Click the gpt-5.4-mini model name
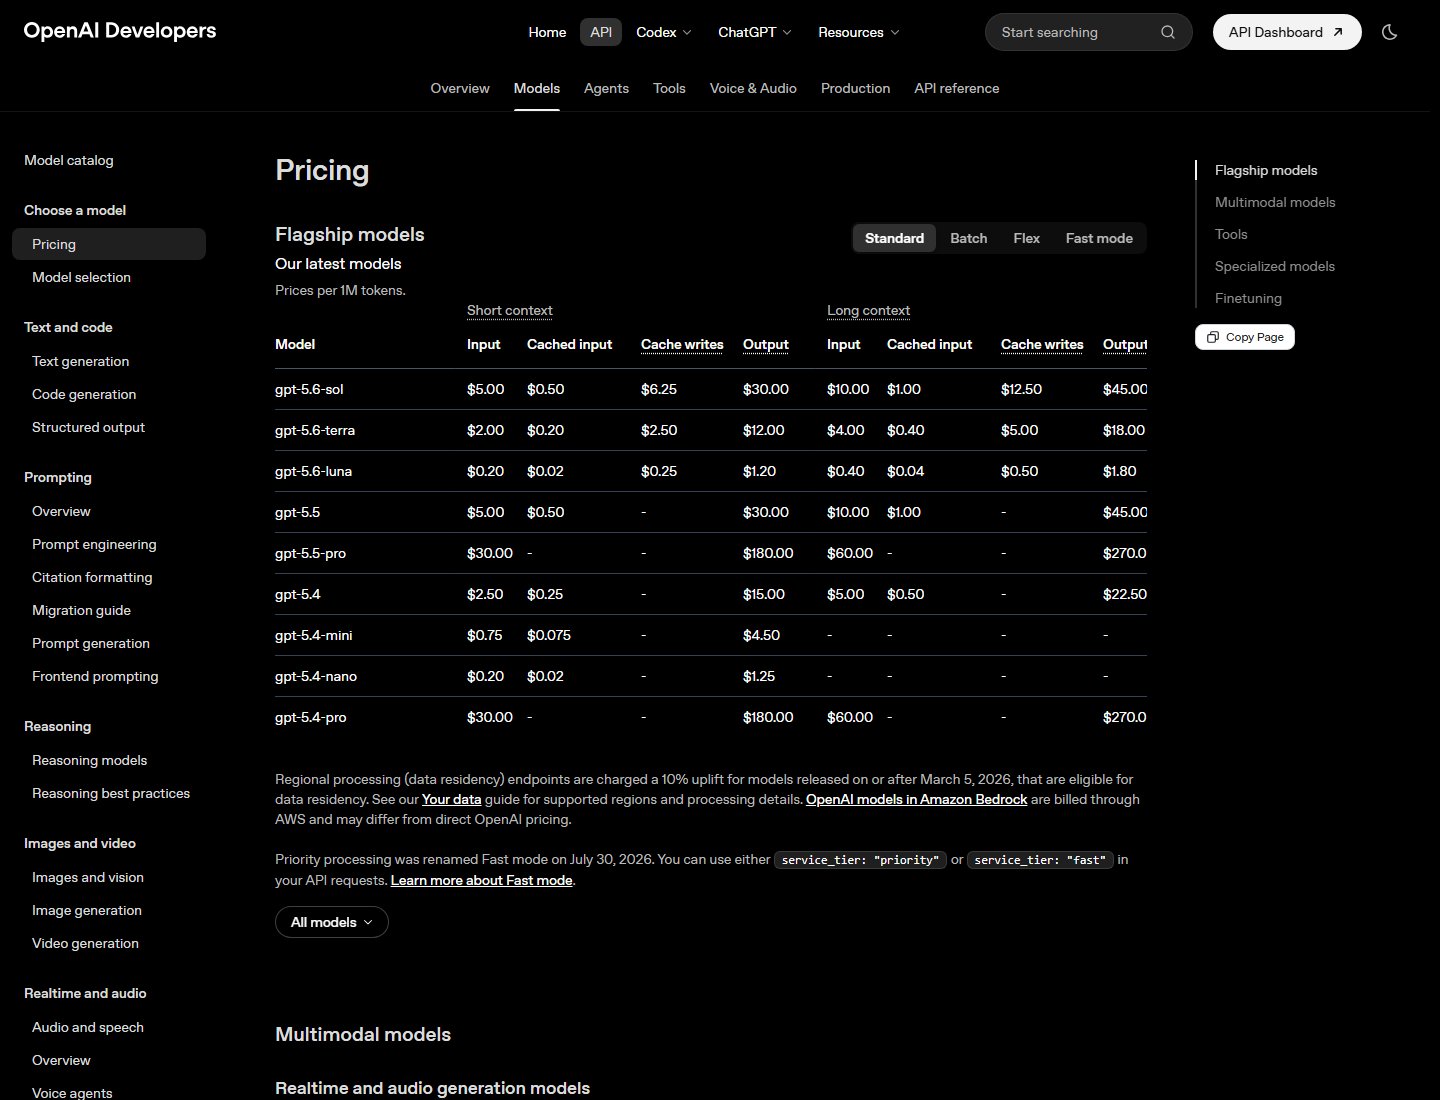The image size is (1440, 1100). [x=313, y=635]
